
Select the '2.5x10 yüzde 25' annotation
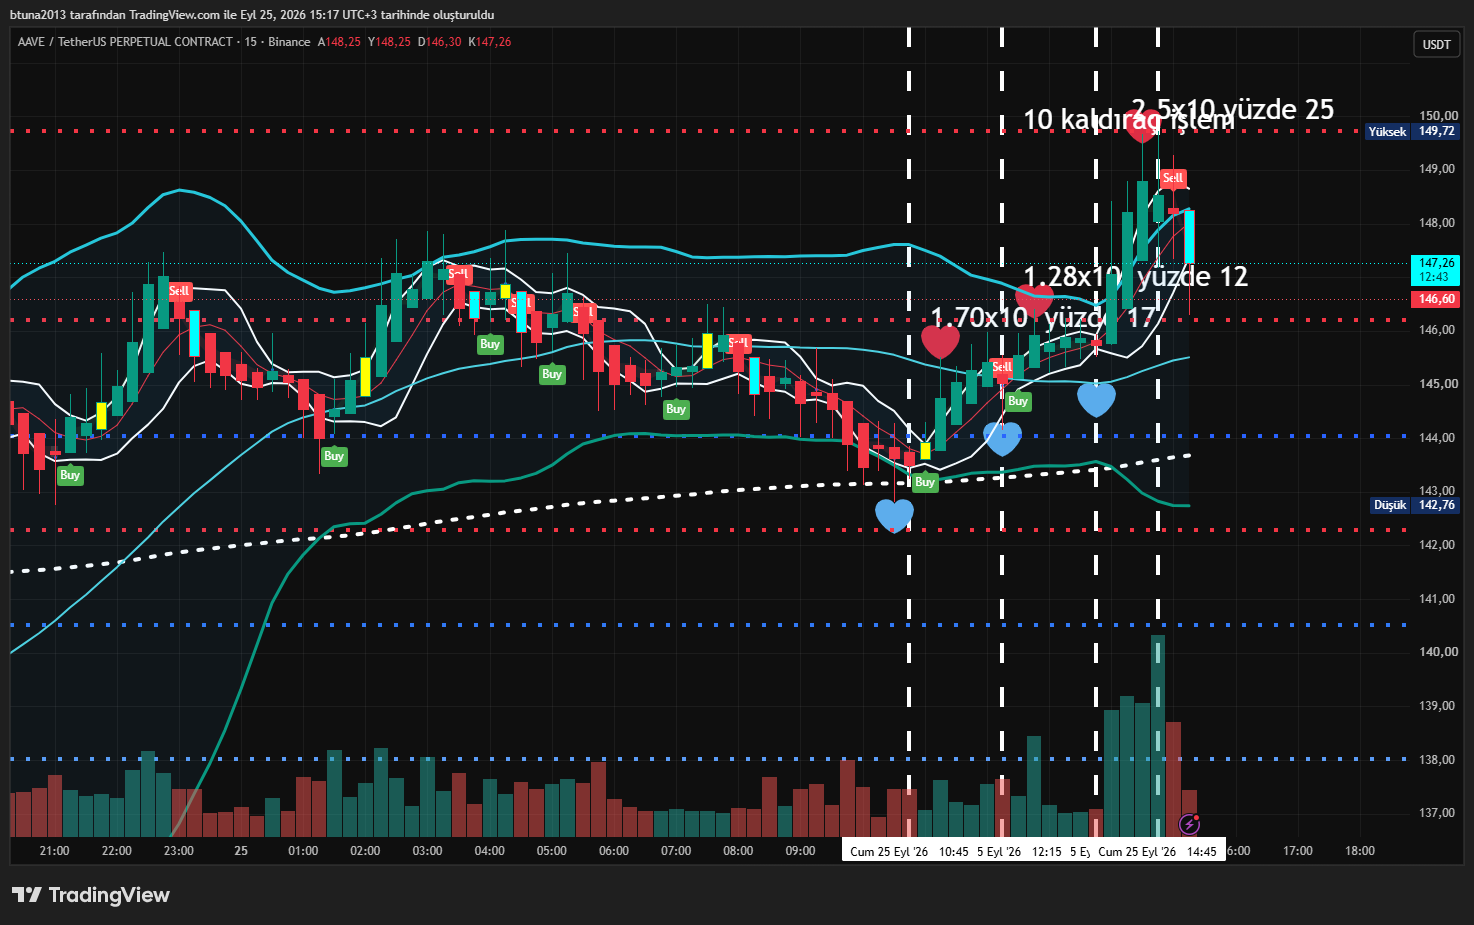[1233, 109]
